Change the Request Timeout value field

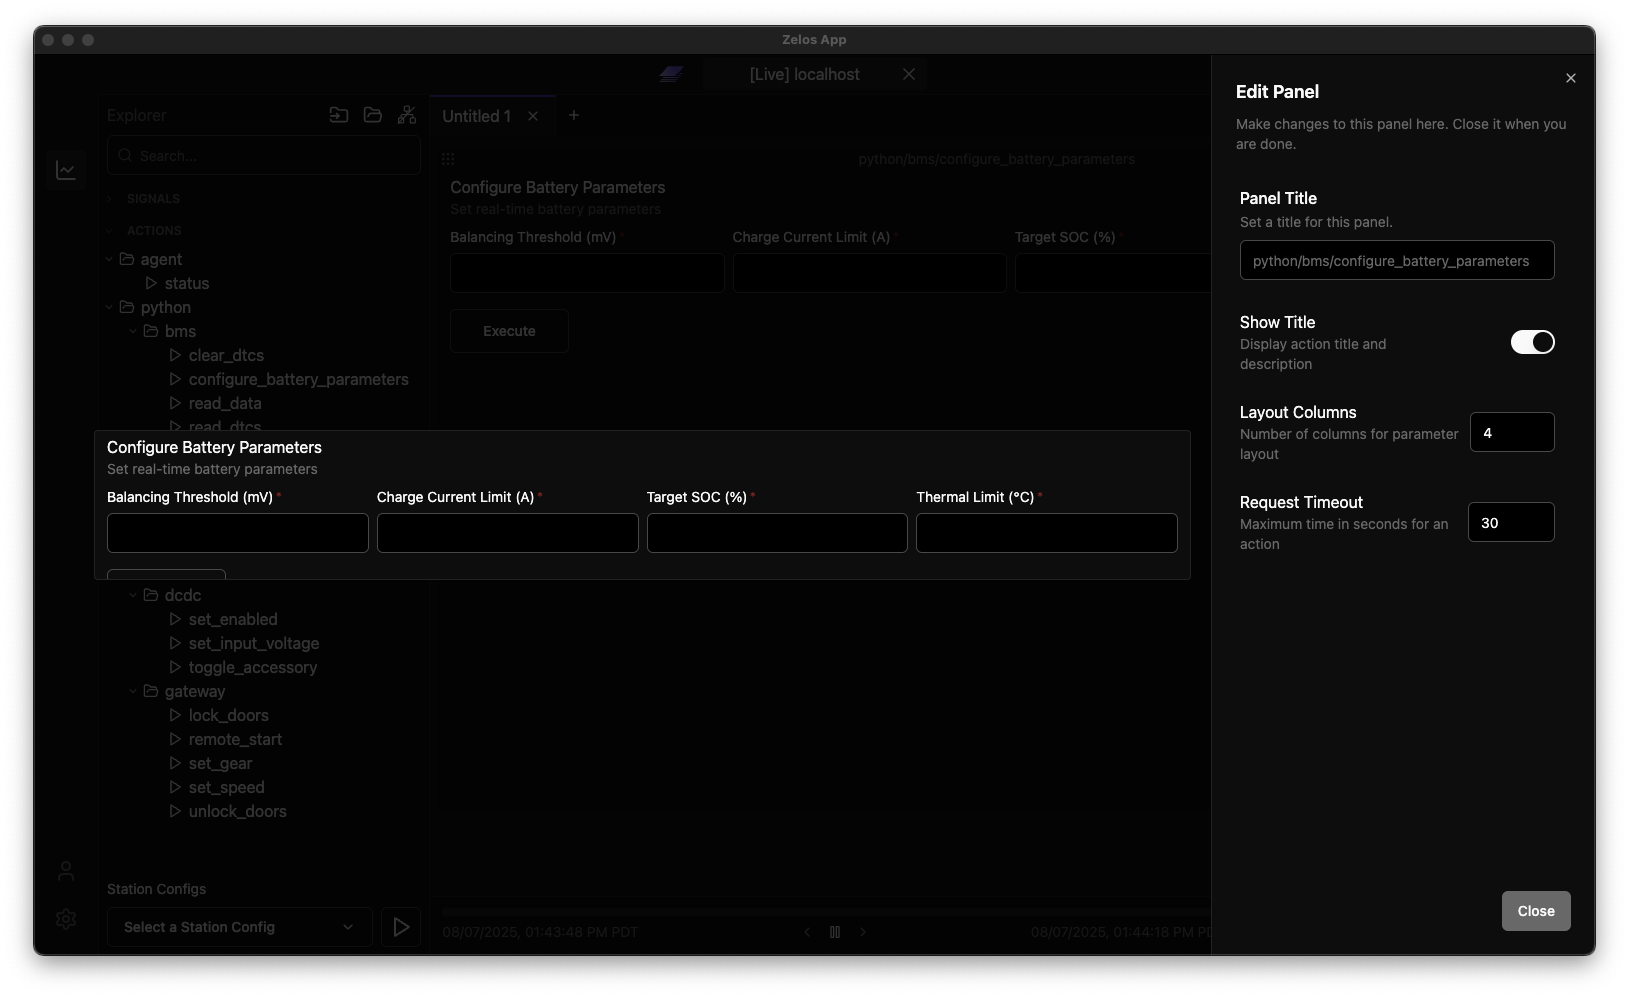(1511, 522)
